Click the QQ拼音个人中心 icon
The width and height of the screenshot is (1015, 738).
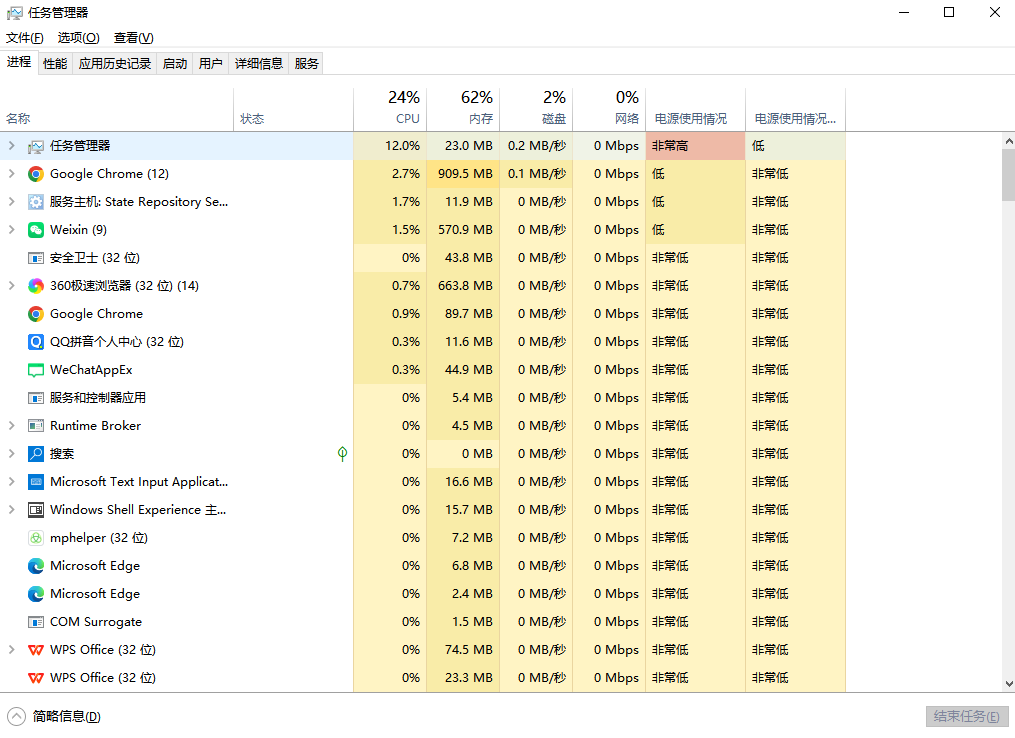pos(36,342)
